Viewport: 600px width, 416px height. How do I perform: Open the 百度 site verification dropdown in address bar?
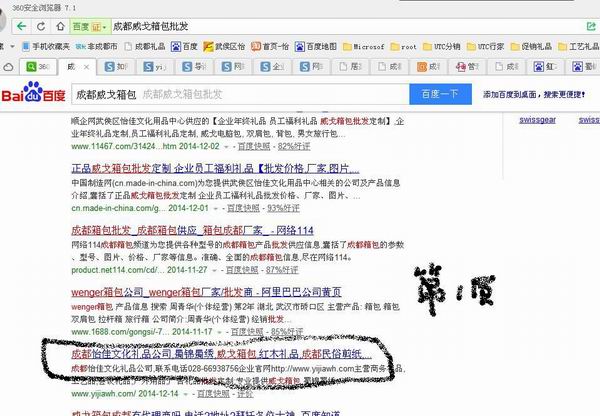pos(90,27)
